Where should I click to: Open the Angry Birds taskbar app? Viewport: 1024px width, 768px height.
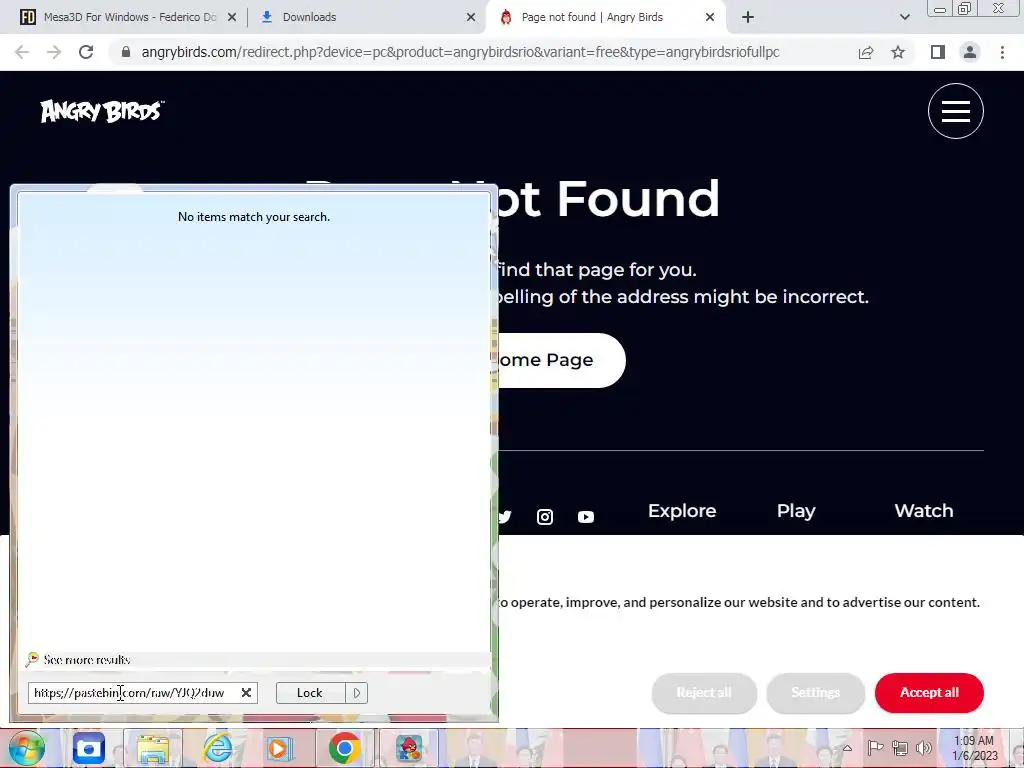tap(409, 748)
